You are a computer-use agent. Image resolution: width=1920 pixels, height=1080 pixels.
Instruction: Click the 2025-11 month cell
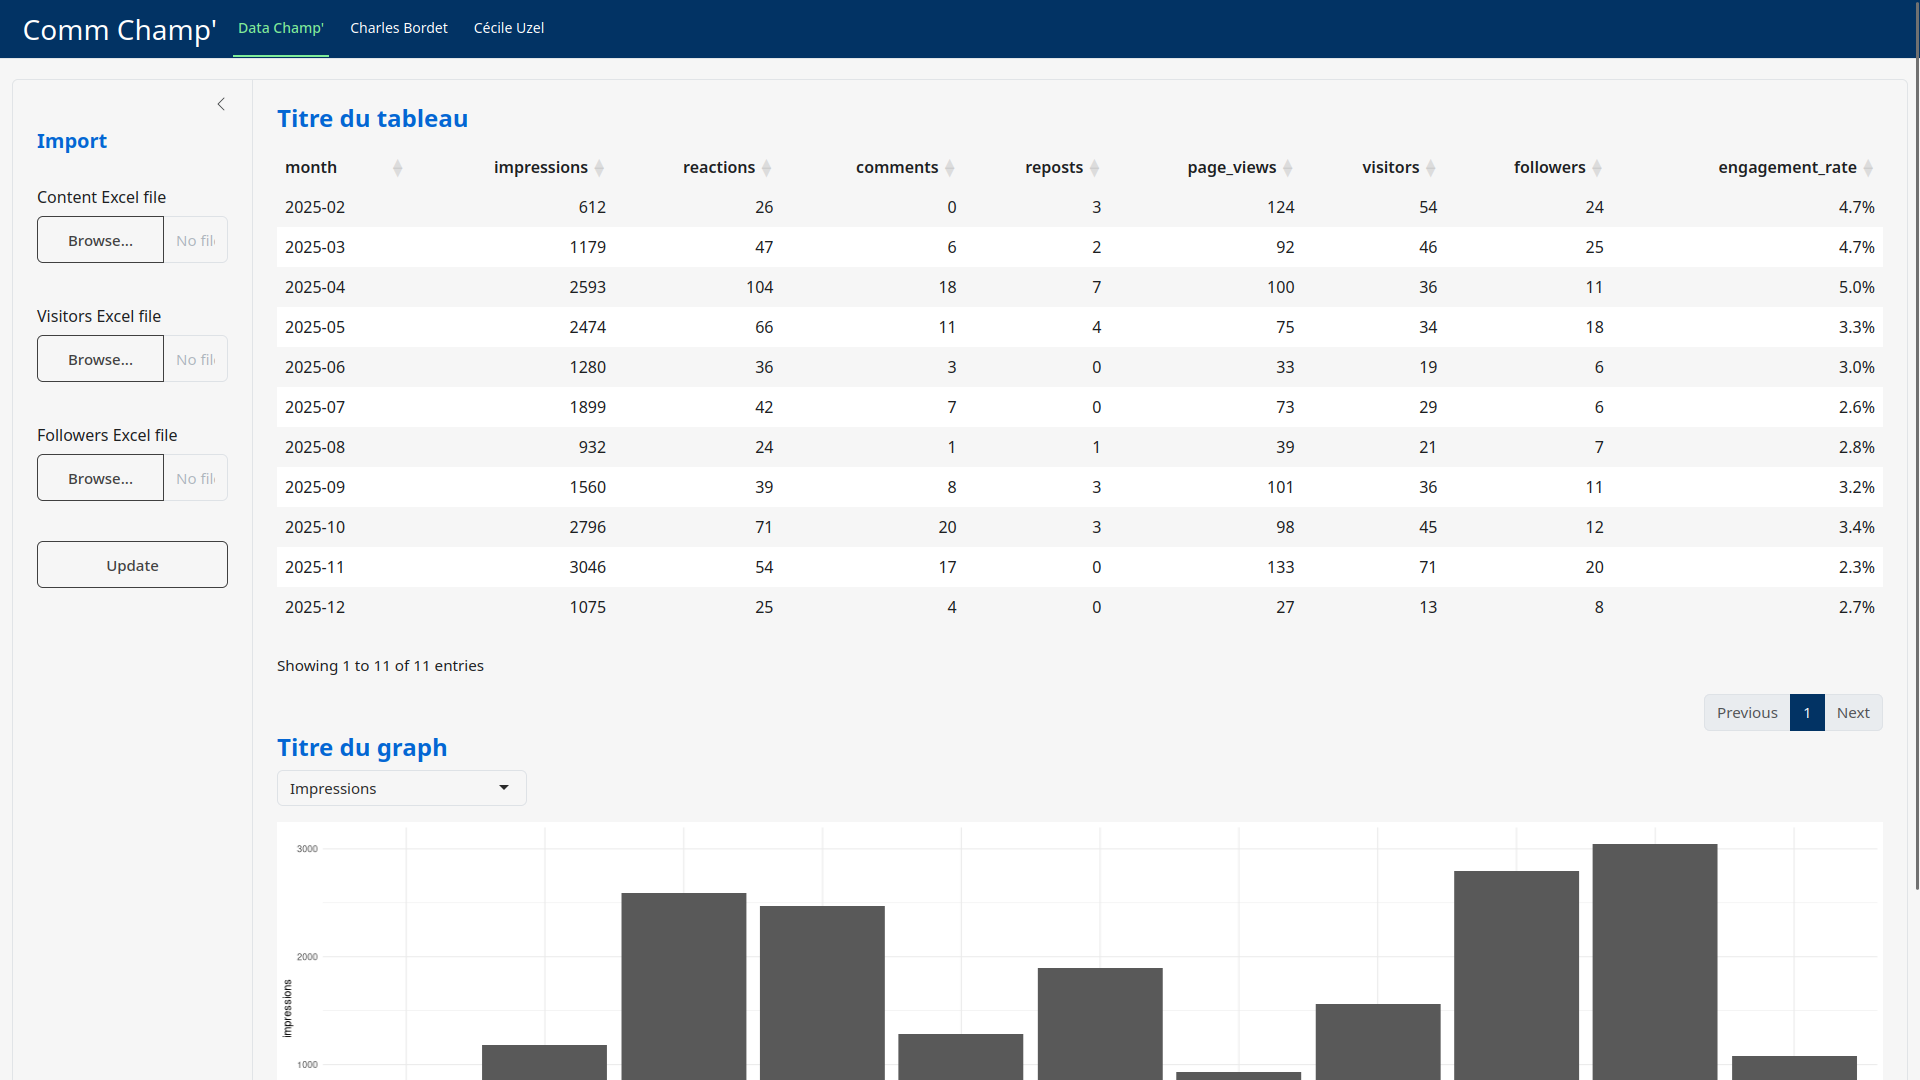coord(315,567)
